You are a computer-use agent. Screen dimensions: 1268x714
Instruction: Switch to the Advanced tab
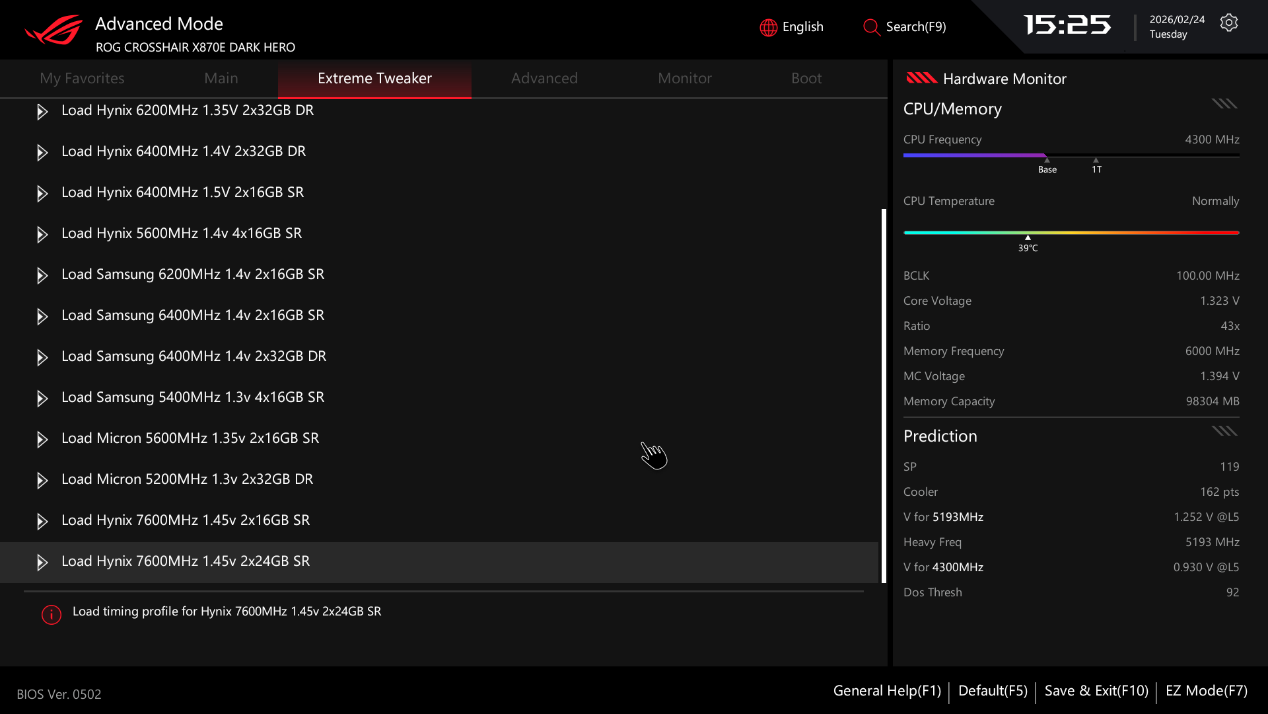click(544, 78)
